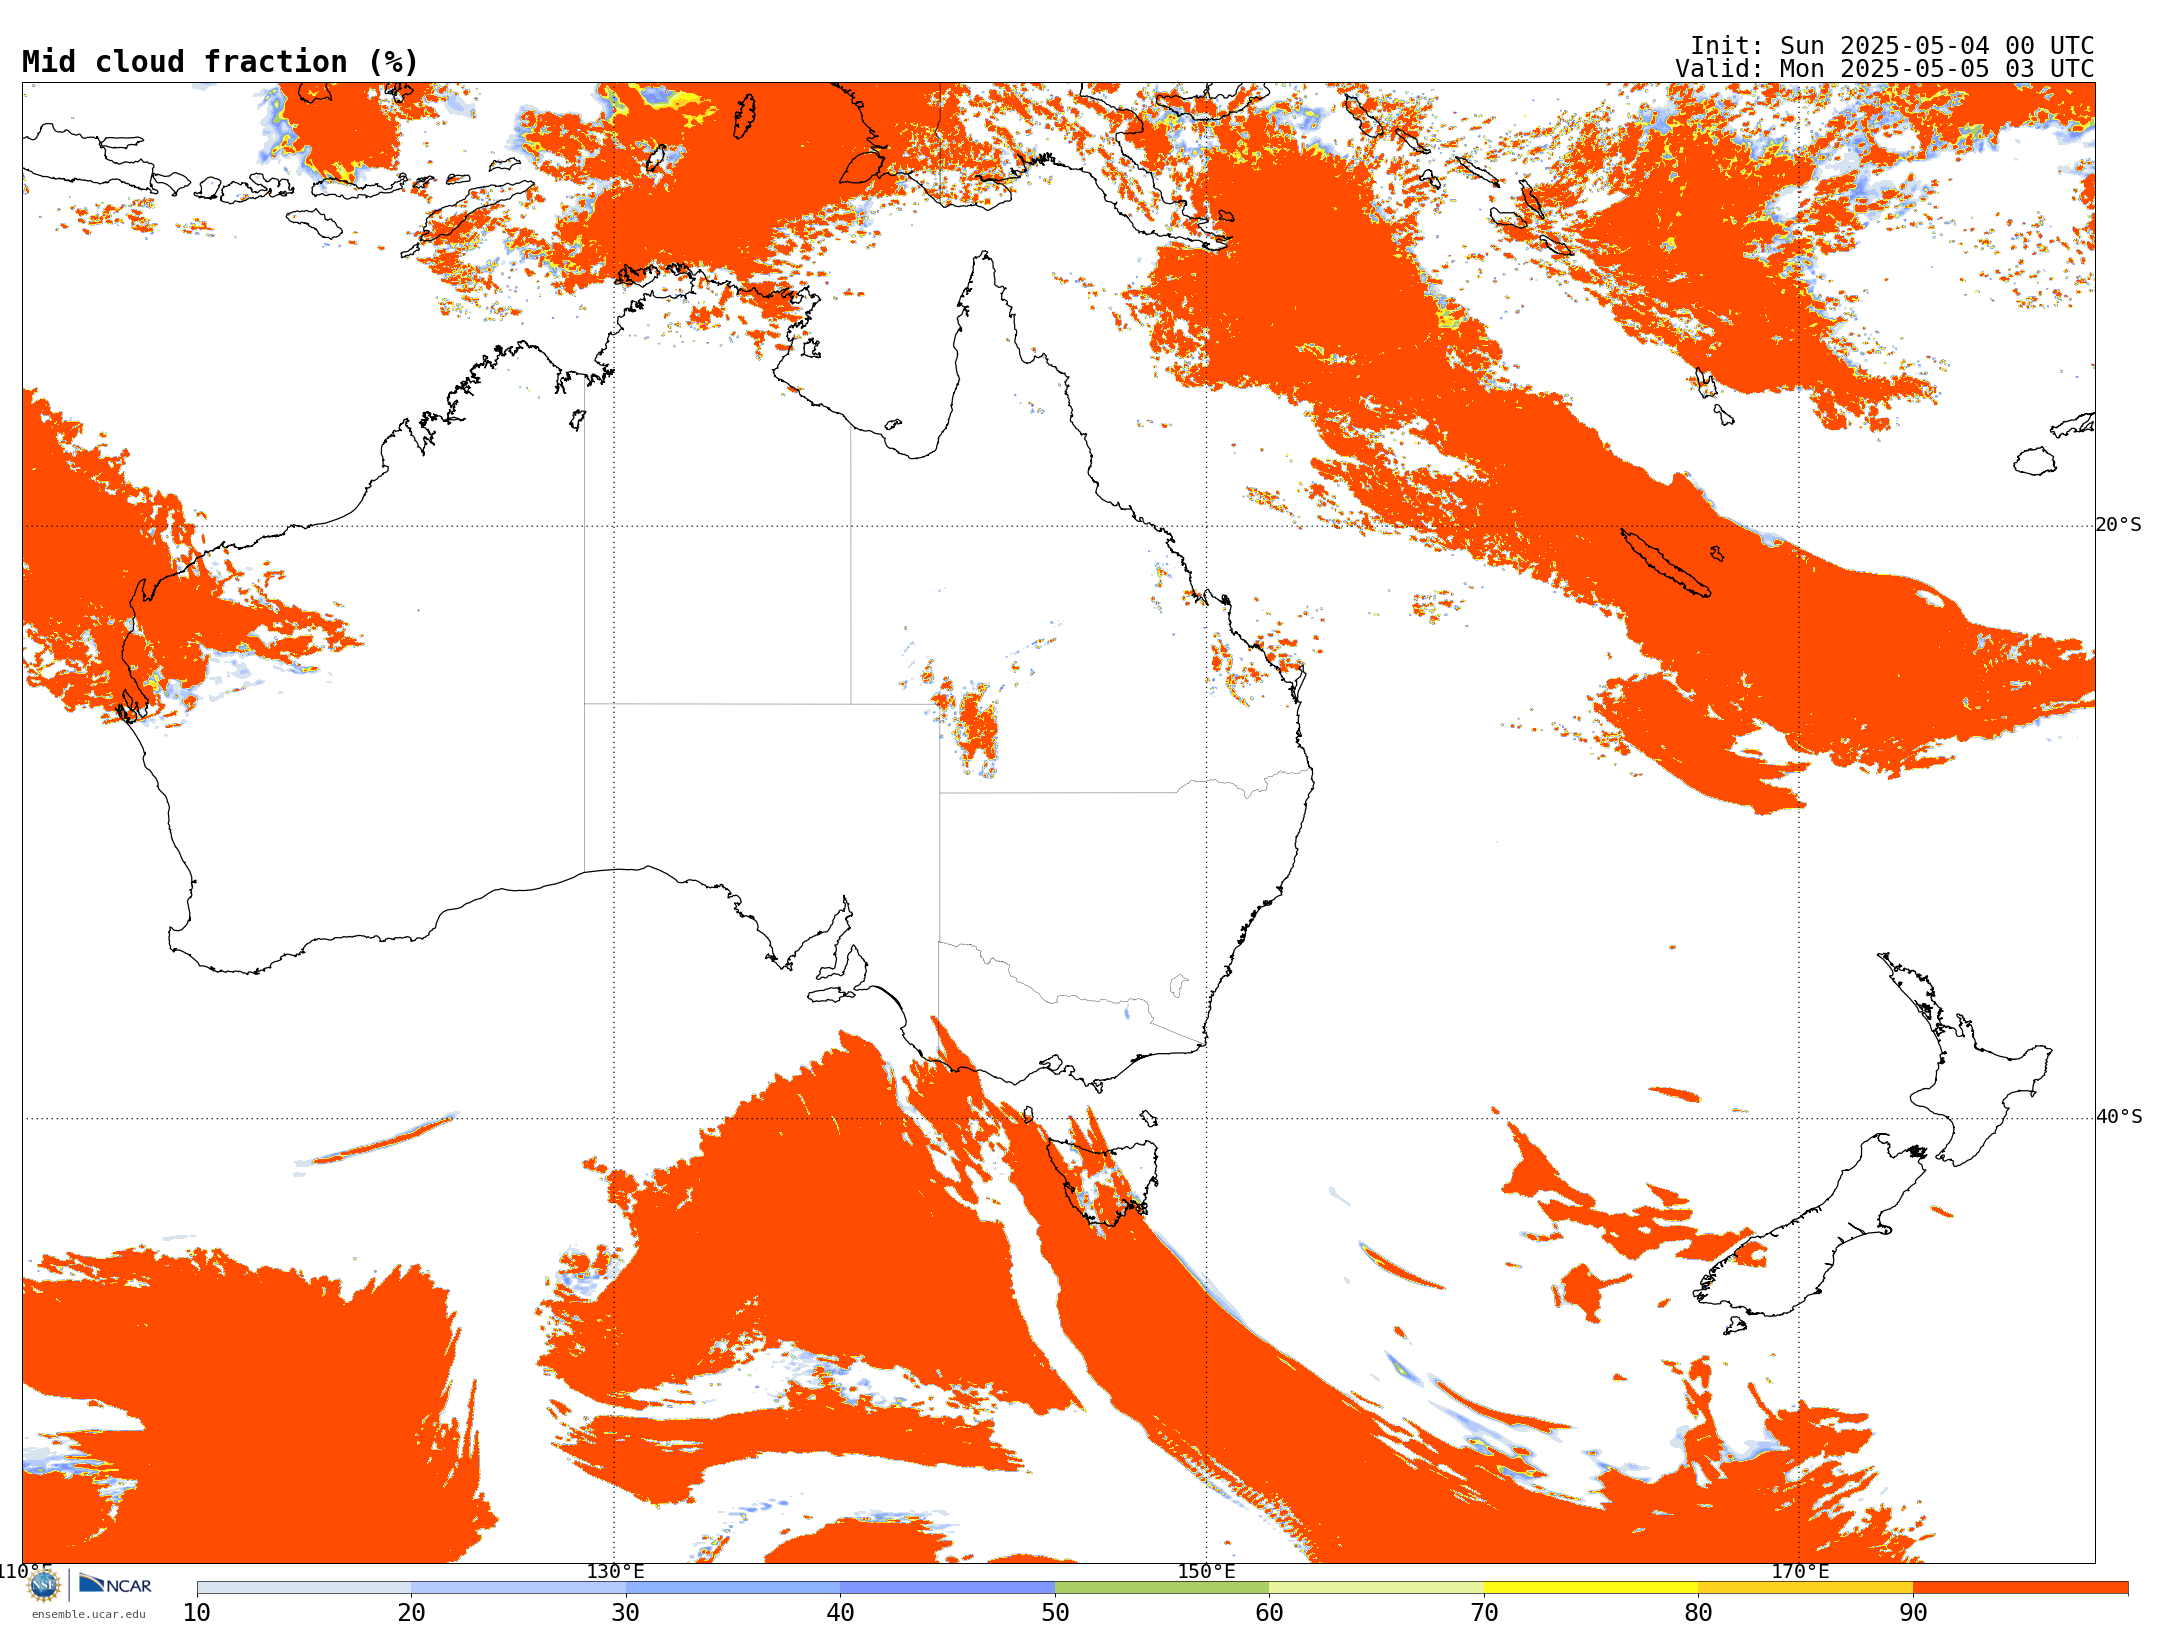The width and height of the screenshot is (2160, 1626).
Task: Click the colorbar tick label 90
Action: click(x=1913, y=1612)
